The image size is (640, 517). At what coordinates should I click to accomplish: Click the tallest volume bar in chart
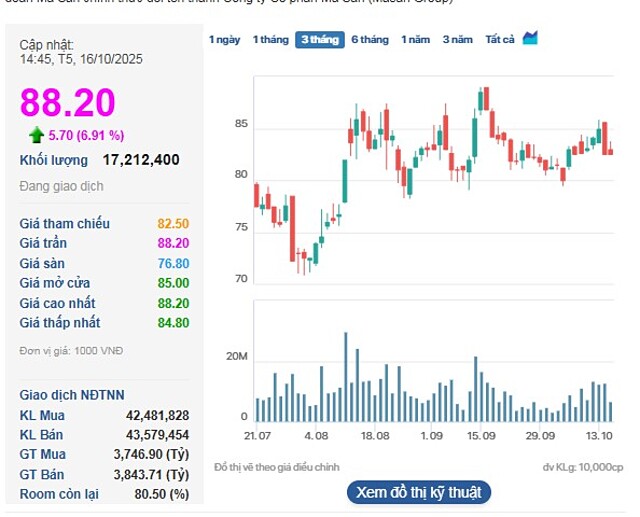pos(346,378)
